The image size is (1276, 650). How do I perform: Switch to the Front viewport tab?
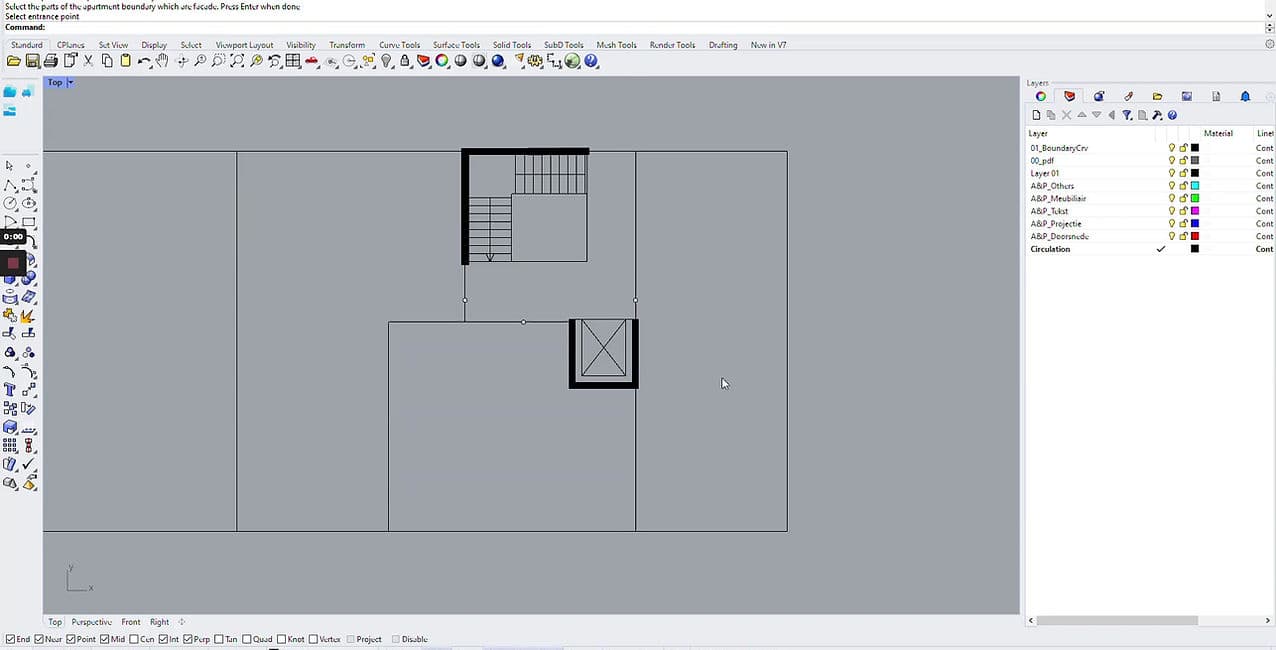pos(130,621)
